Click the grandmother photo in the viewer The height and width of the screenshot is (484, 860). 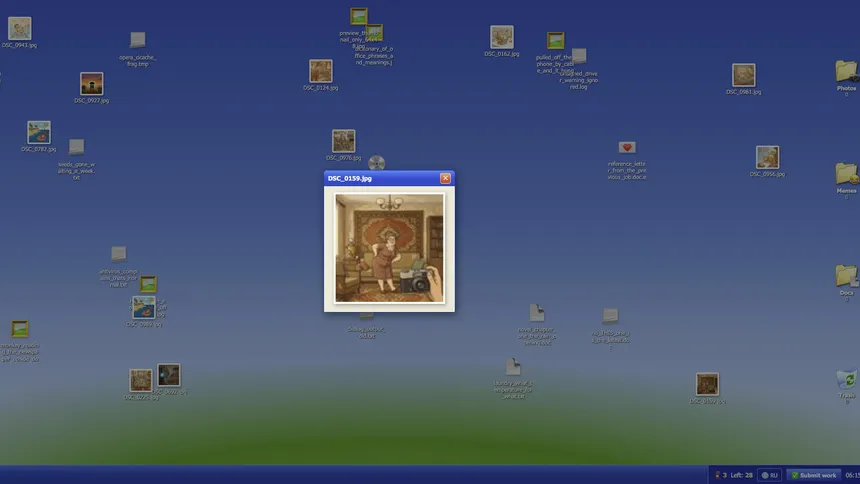click(x=389, y=248)
